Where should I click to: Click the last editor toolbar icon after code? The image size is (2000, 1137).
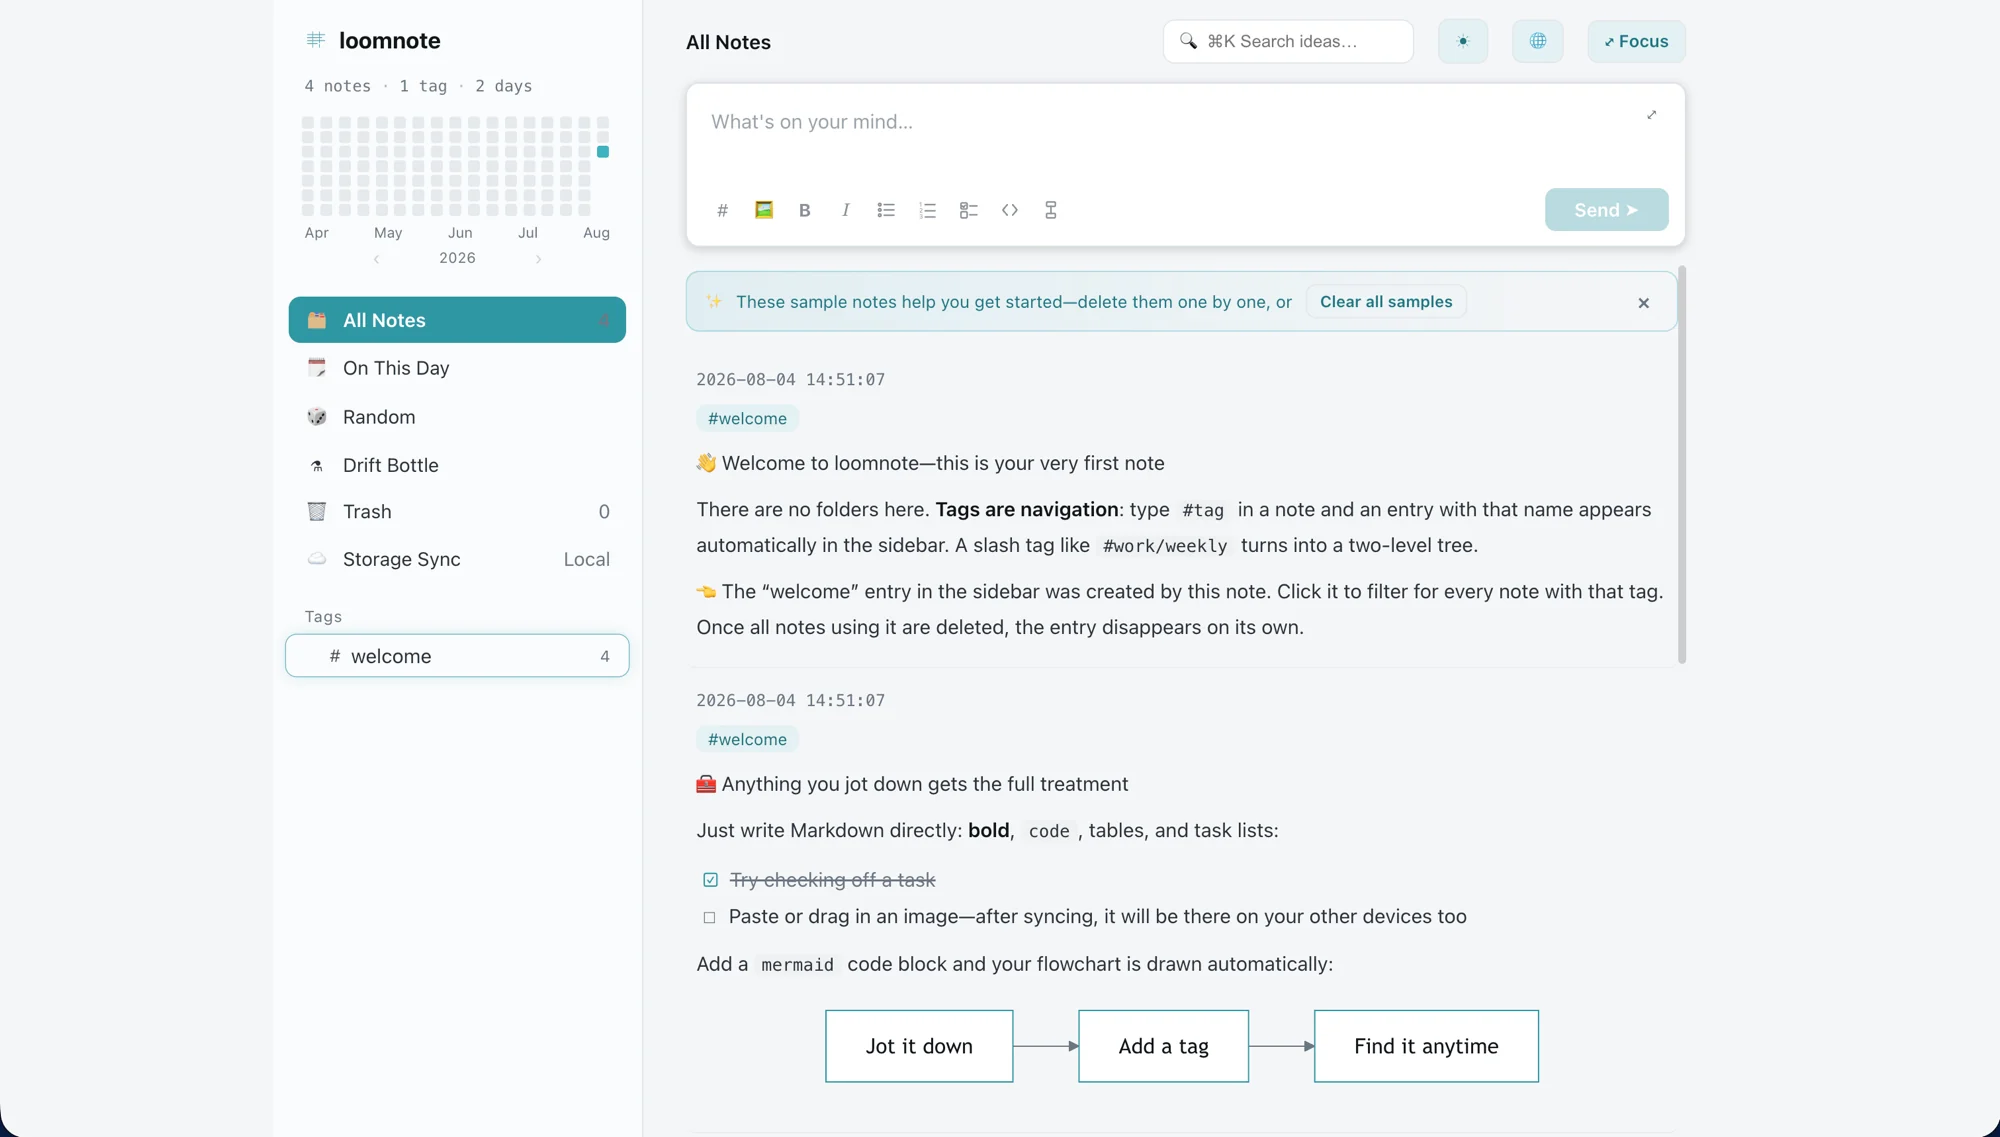(1051, 210)
